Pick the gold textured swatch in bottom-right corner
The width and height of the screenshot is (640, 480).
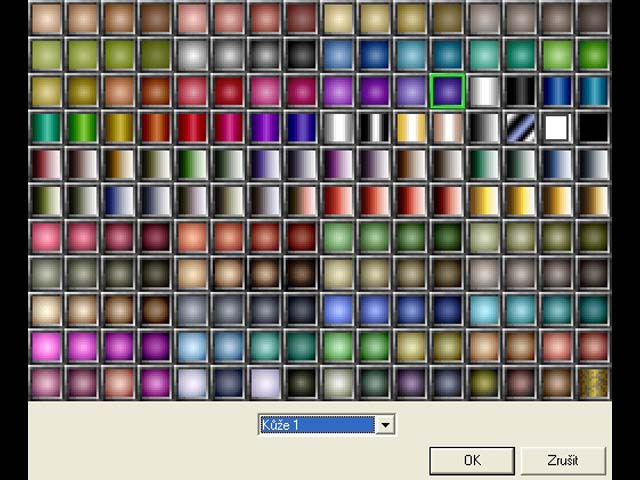593,383
